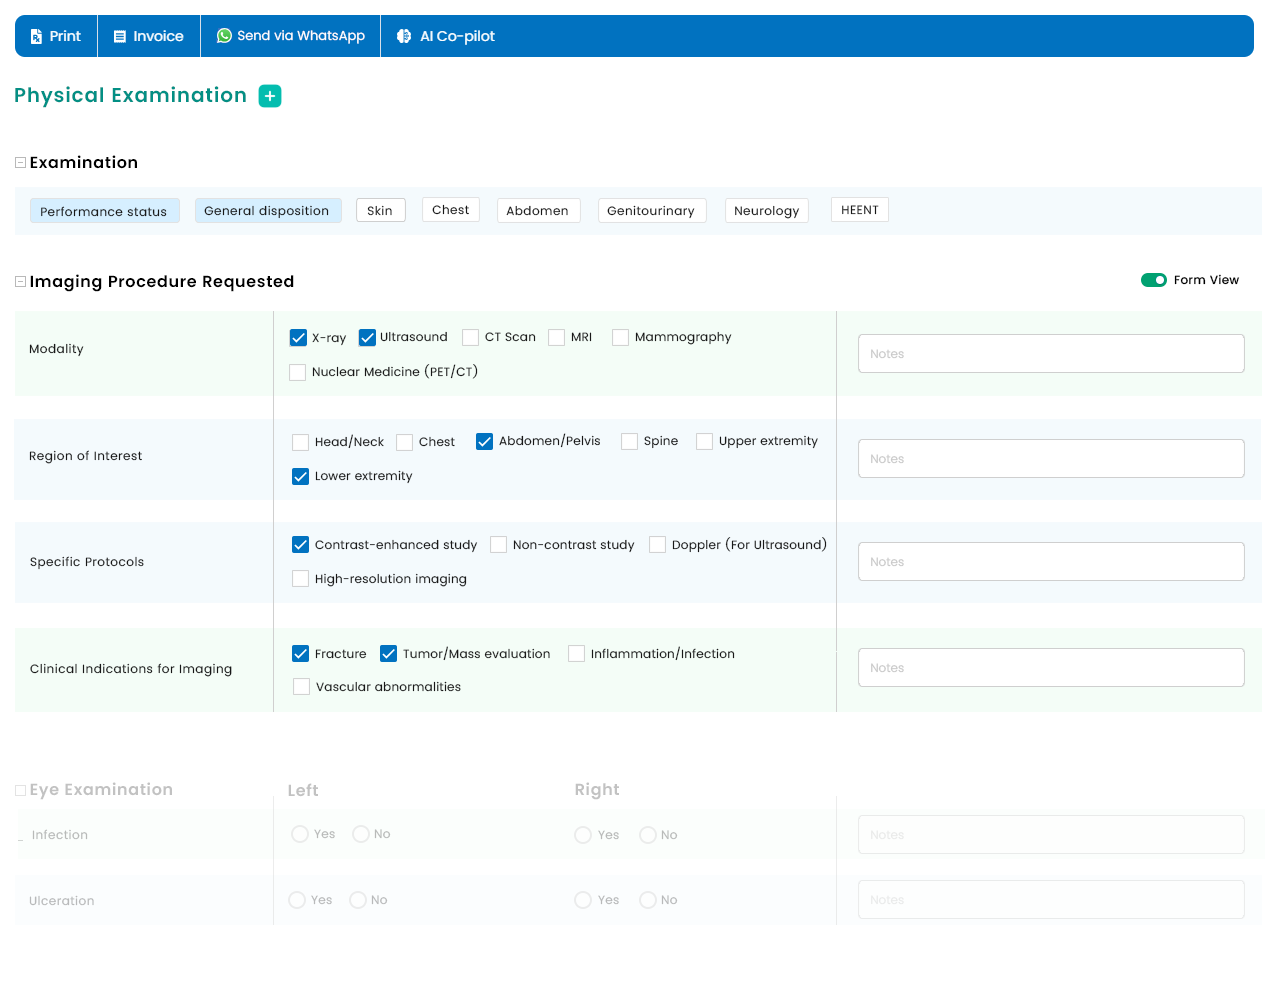Click Clinical Indications notes field

click(x=1051, y=668)
